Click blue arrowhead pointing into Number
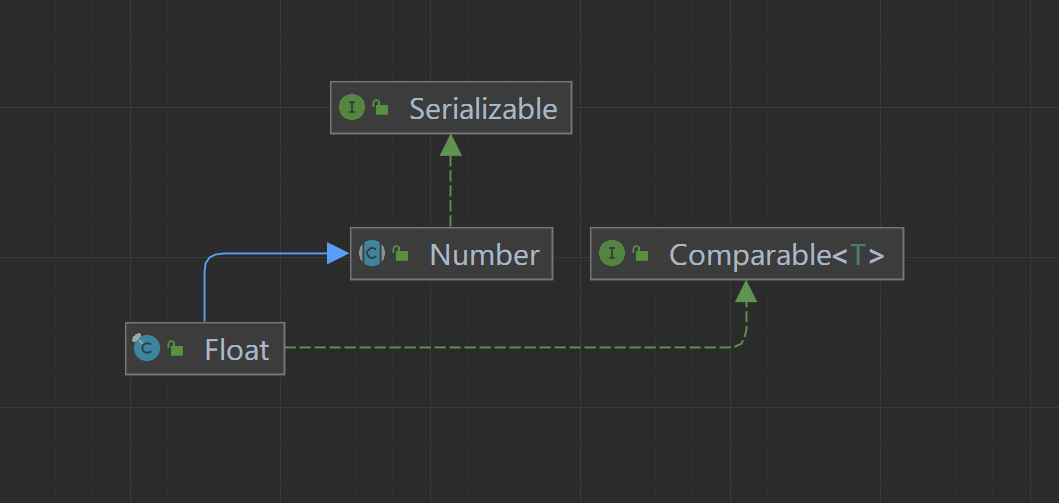 coord(338,253)
